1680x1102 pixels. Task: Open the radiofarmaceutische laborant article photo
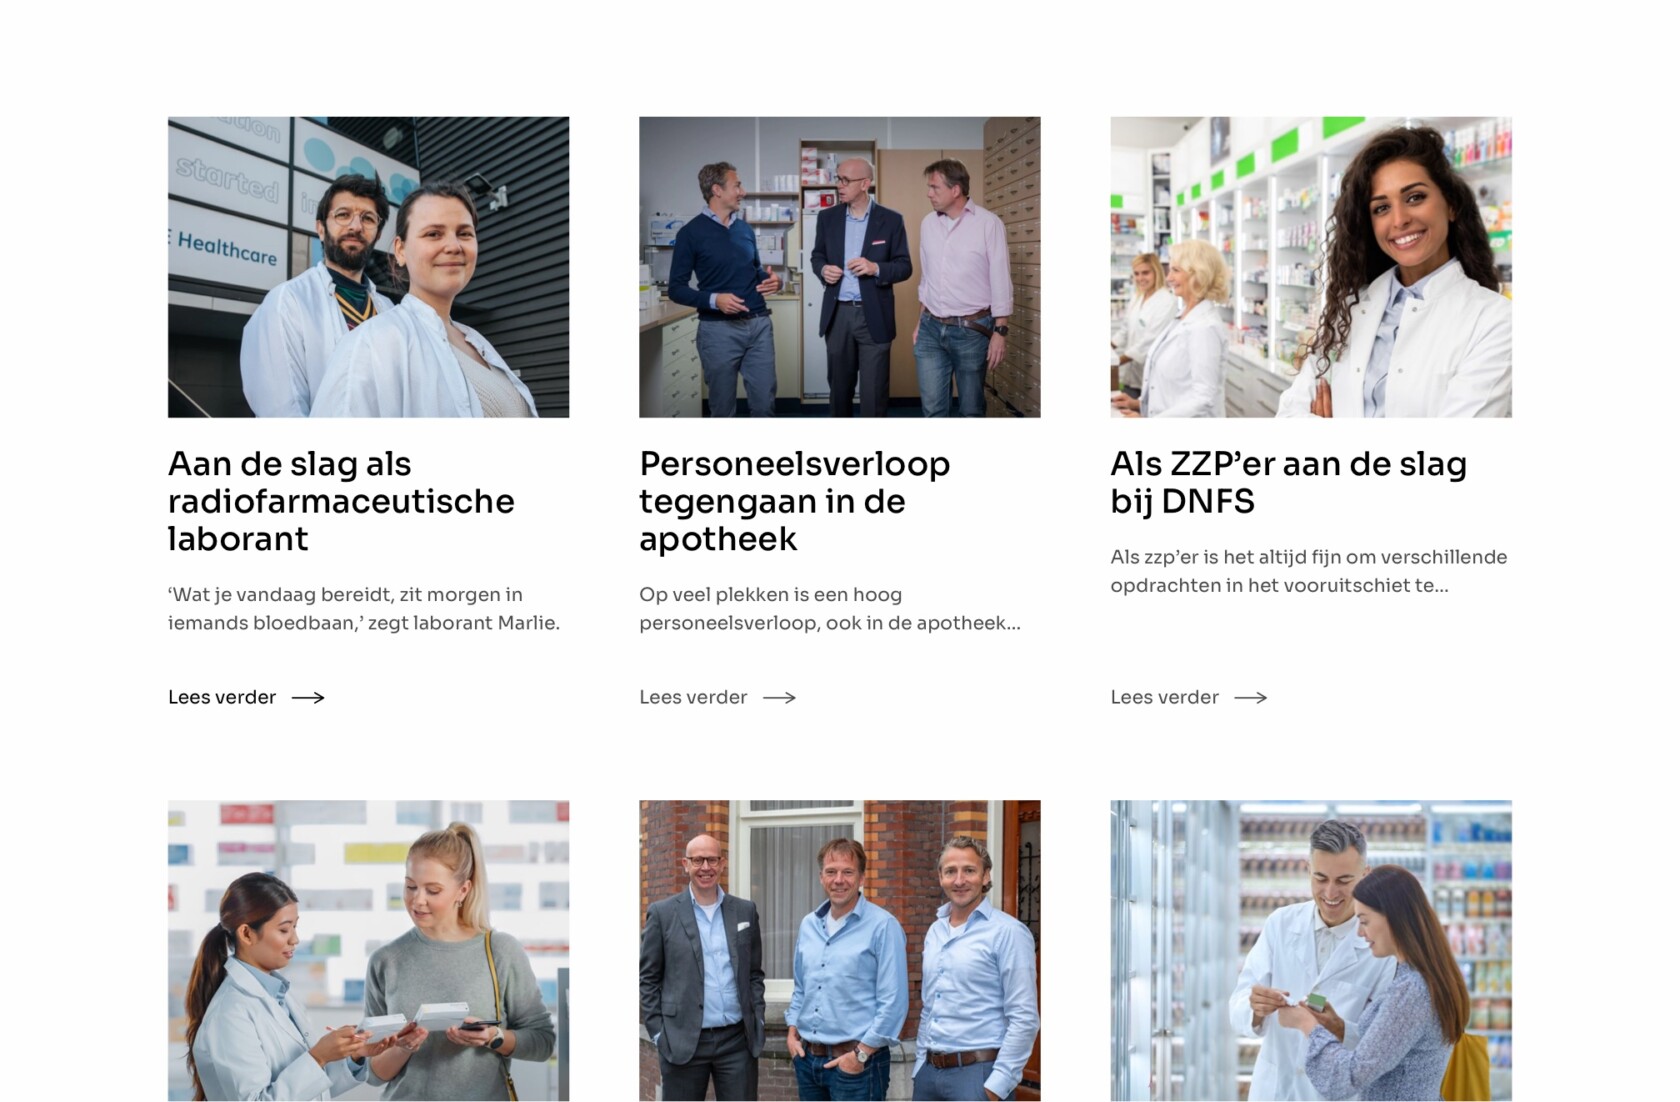[368, 267]
